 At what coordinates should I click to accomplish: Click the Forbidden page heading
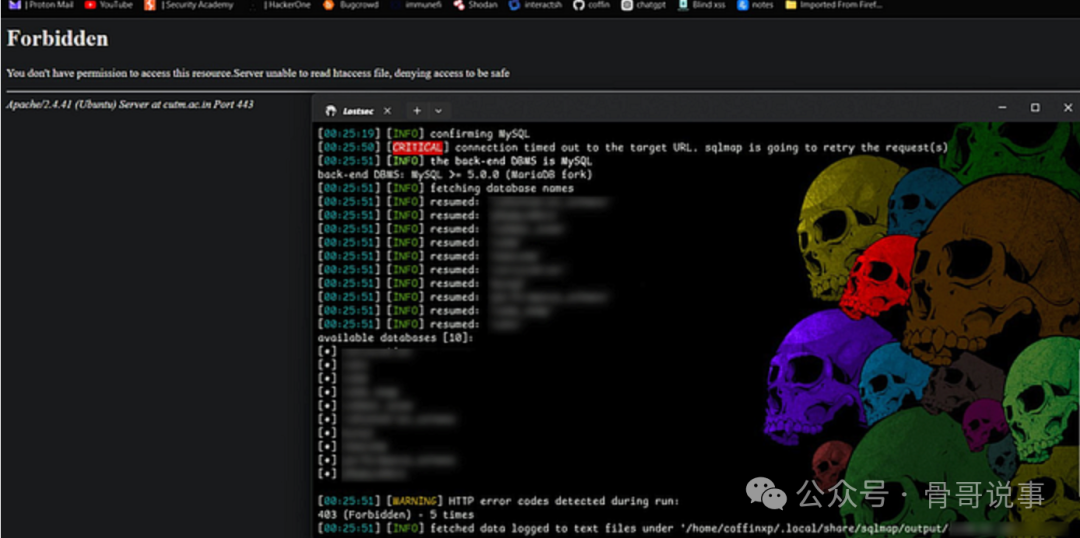click(57, 39)
